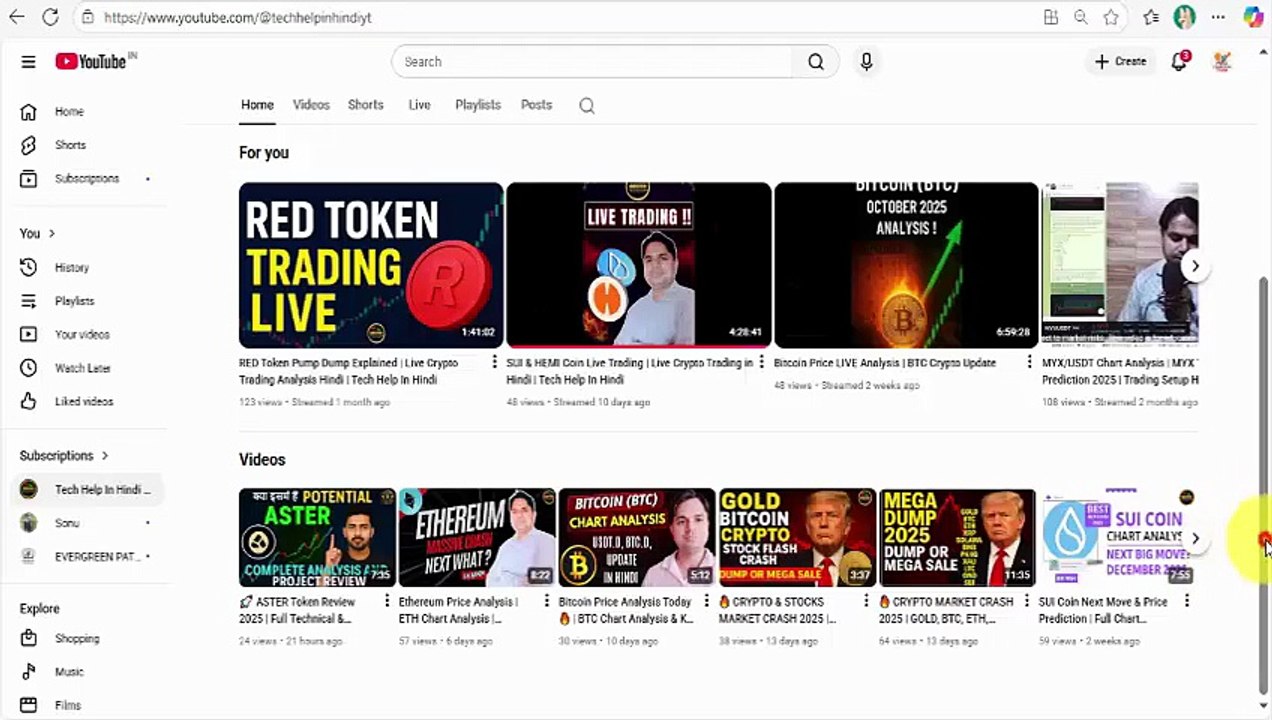Open options for SUI & HEMI video
The height and width of the screenshot is (720, 1272).
(762, 363)
